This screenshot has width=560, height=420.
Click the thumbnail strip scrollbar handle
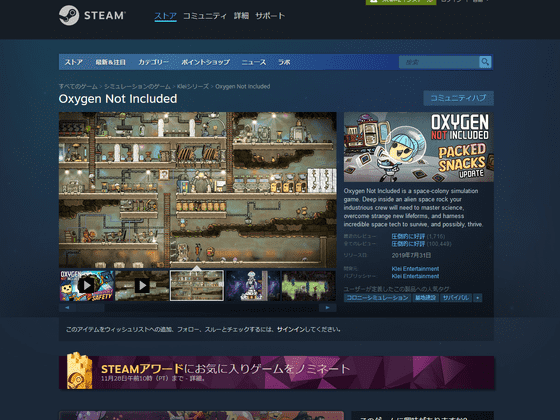[90, 308]
